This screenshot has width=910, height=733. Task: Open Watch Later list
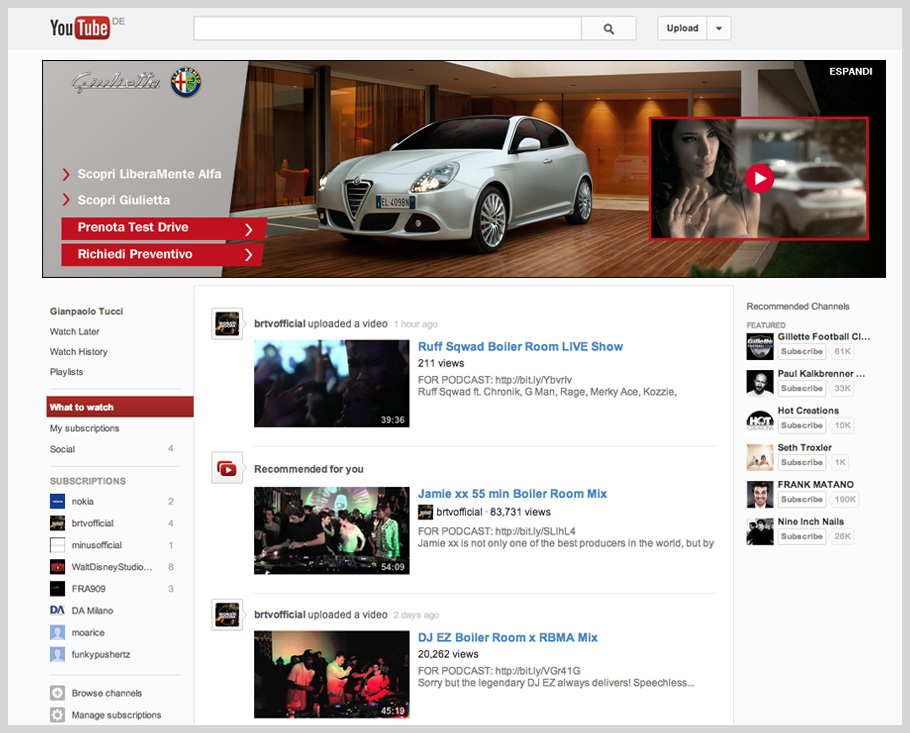pos(74,331)
